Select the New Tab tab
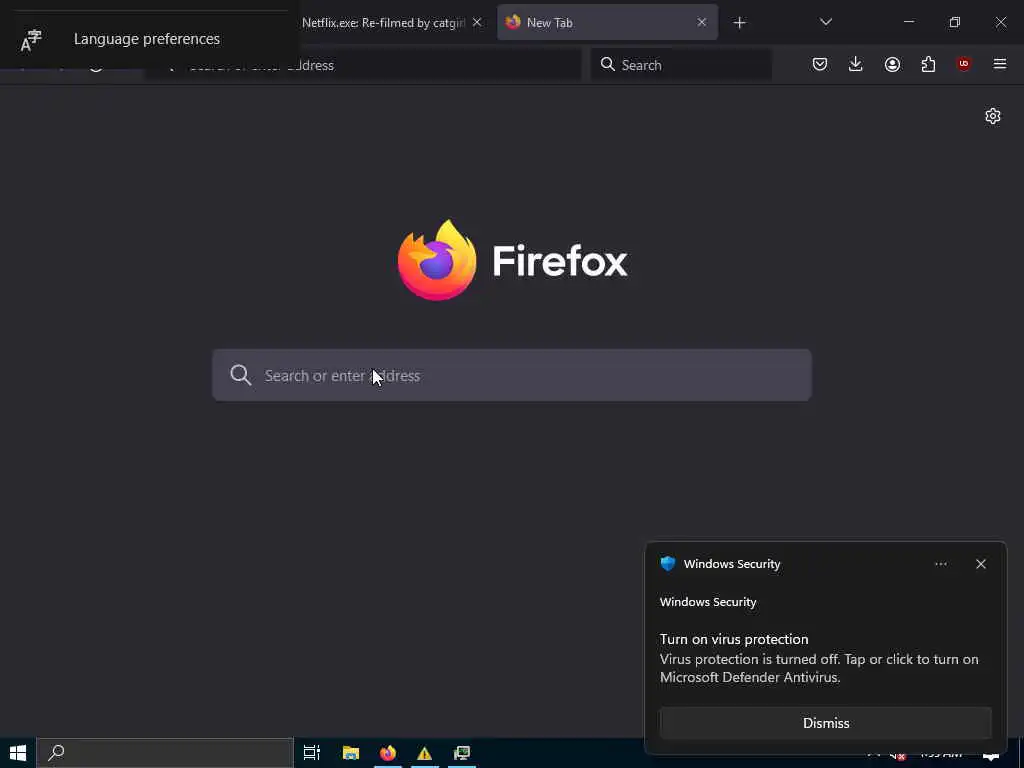This screenshot has height=768, width=1024. (607, 22)
